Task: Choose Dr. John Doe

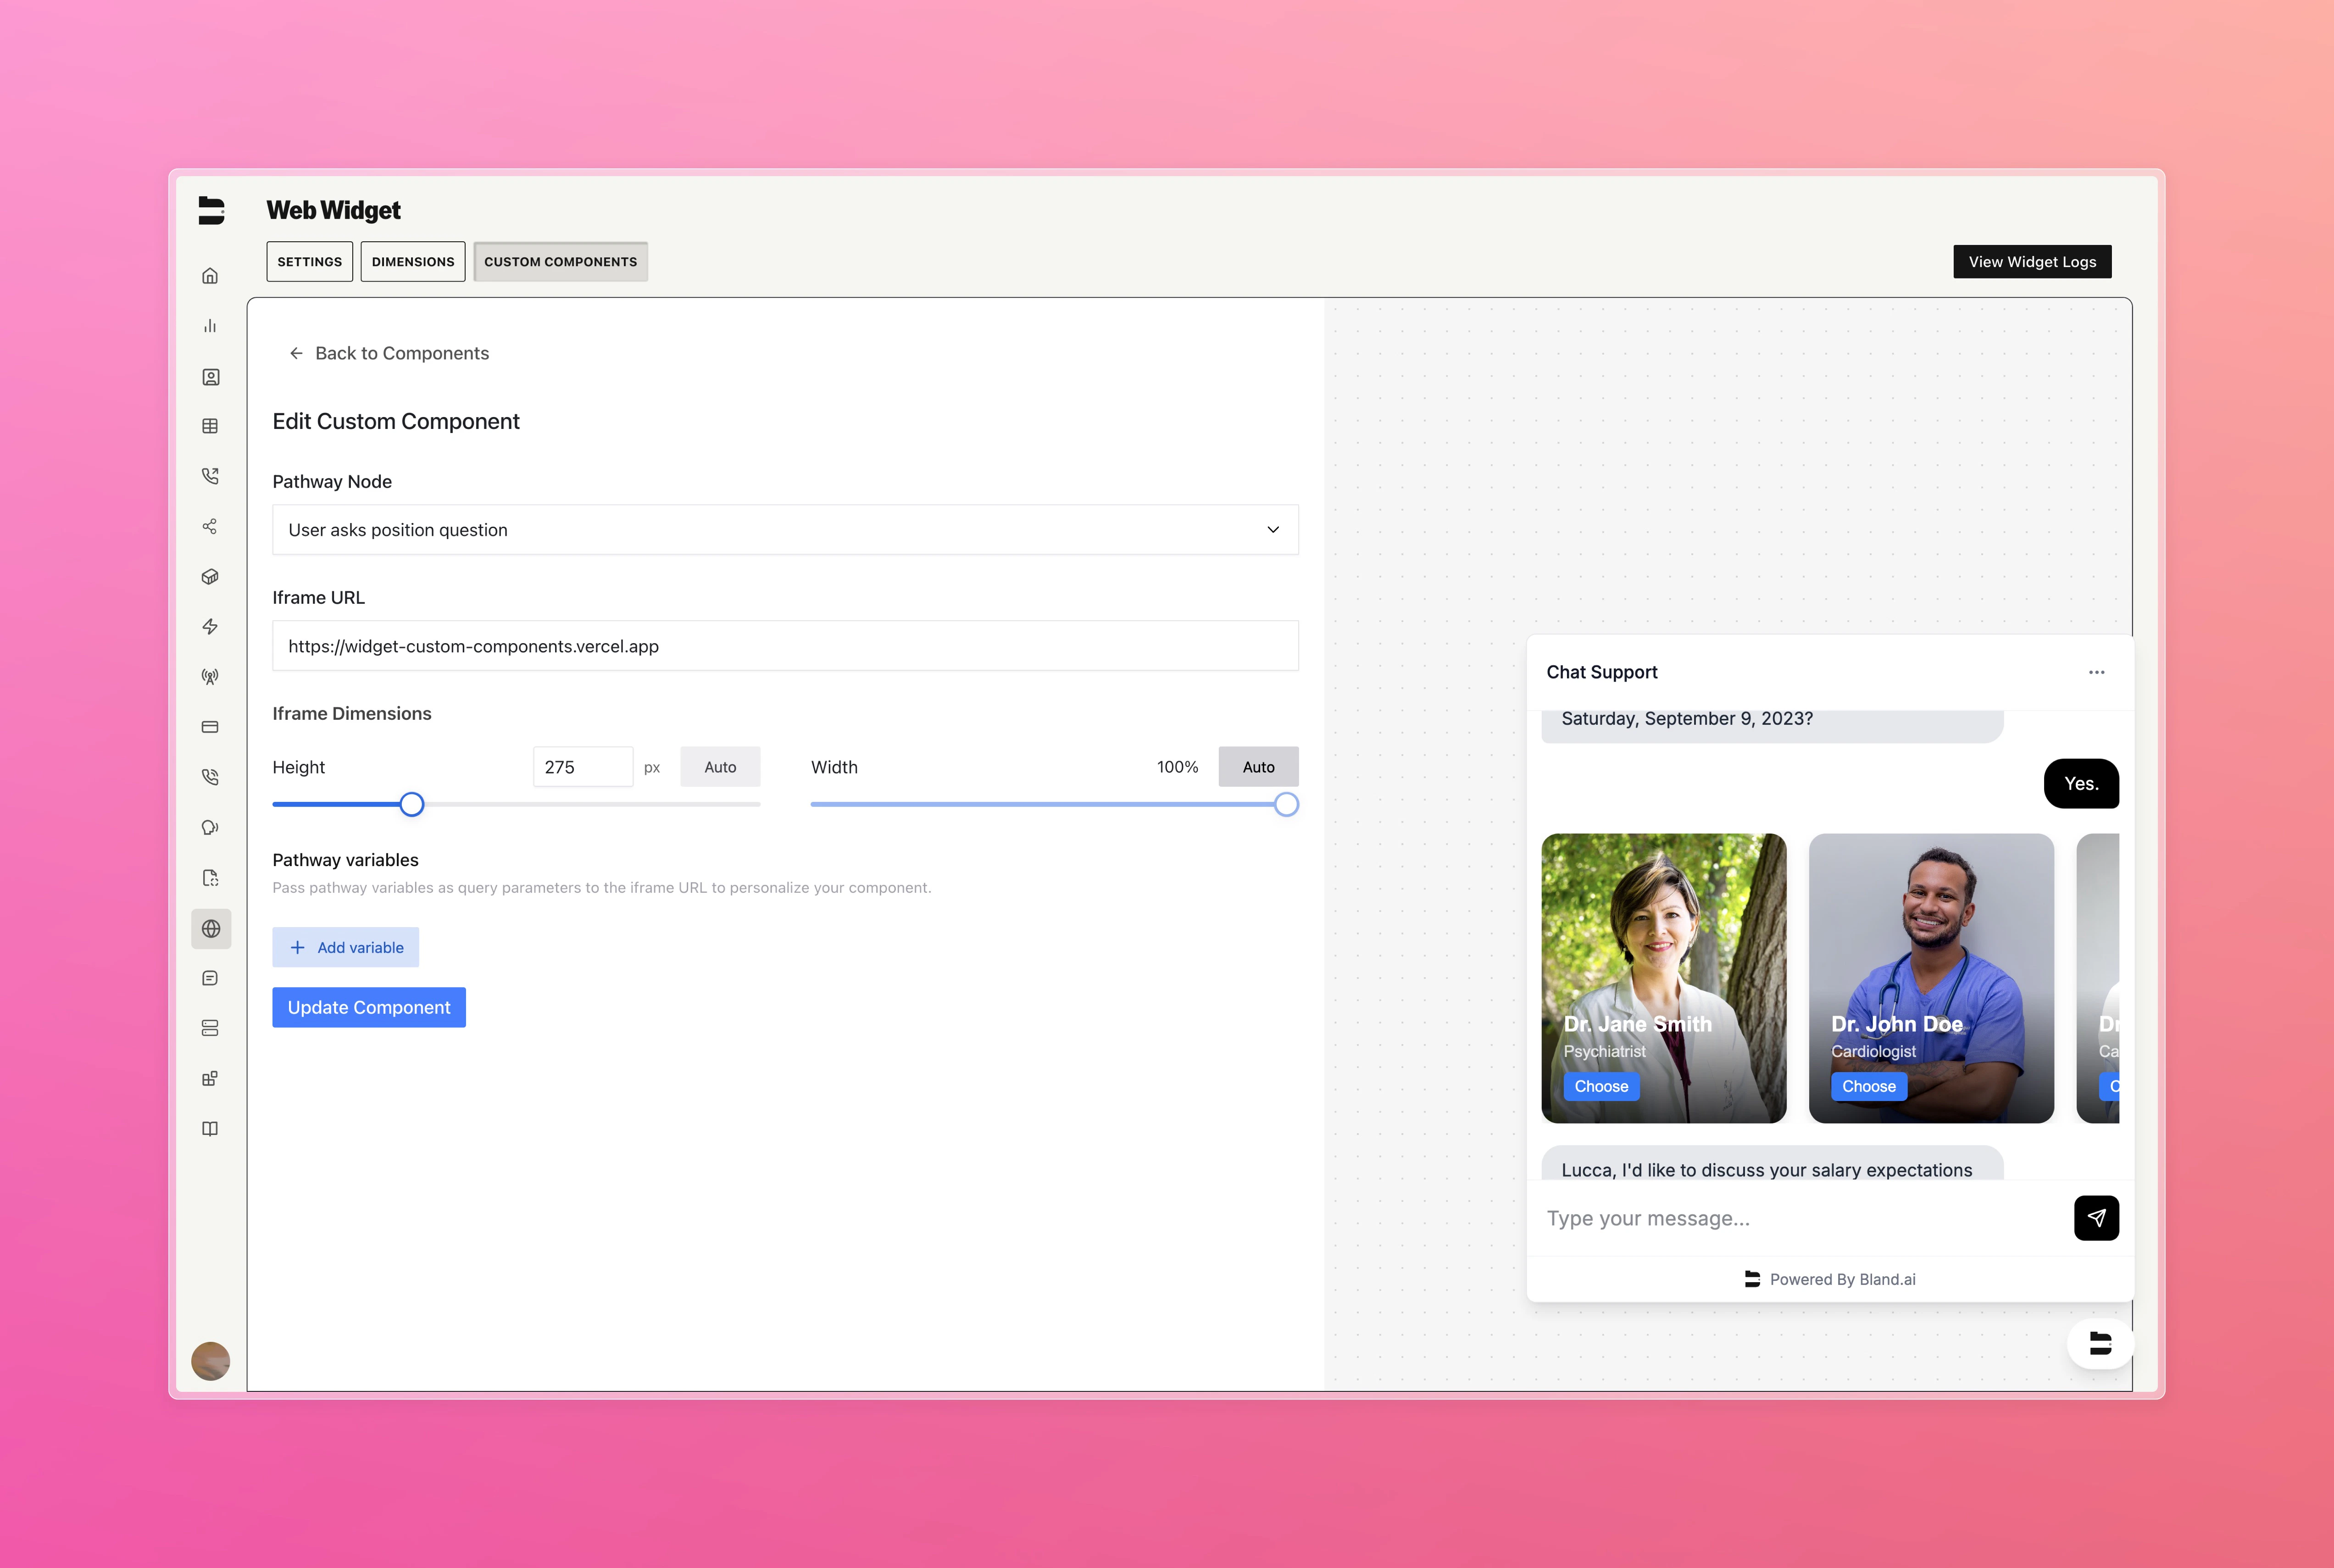Action: coord(1869,1087)
